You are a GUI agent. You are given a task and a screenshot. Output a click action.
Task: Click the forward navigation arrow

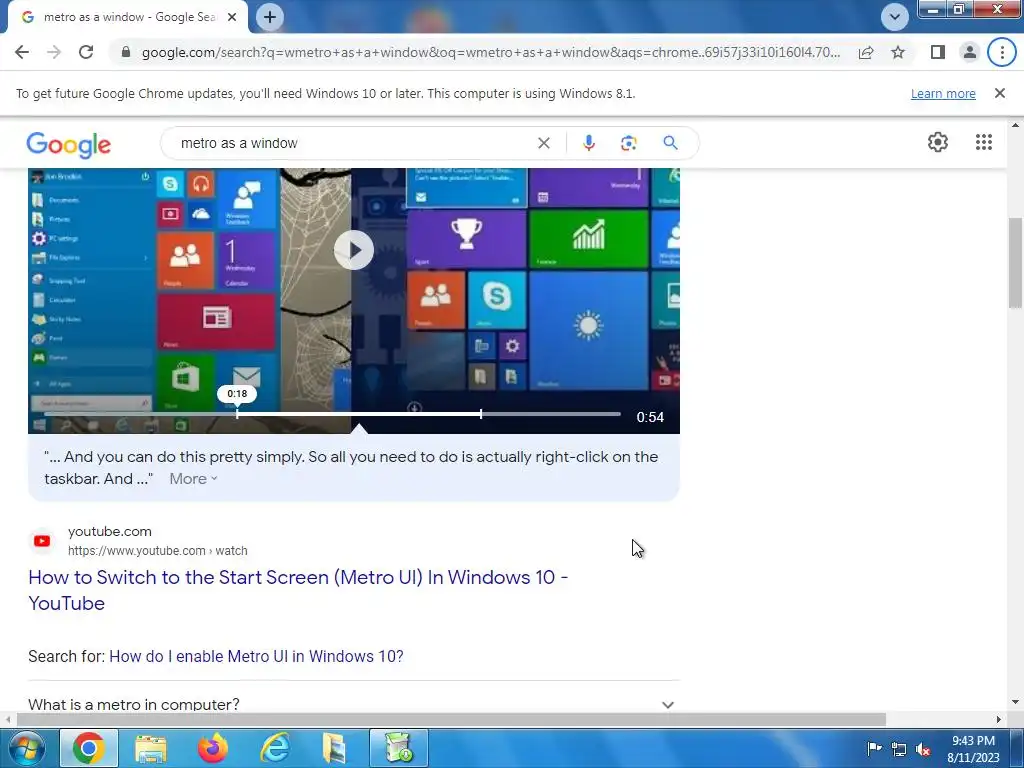point(54,52)
